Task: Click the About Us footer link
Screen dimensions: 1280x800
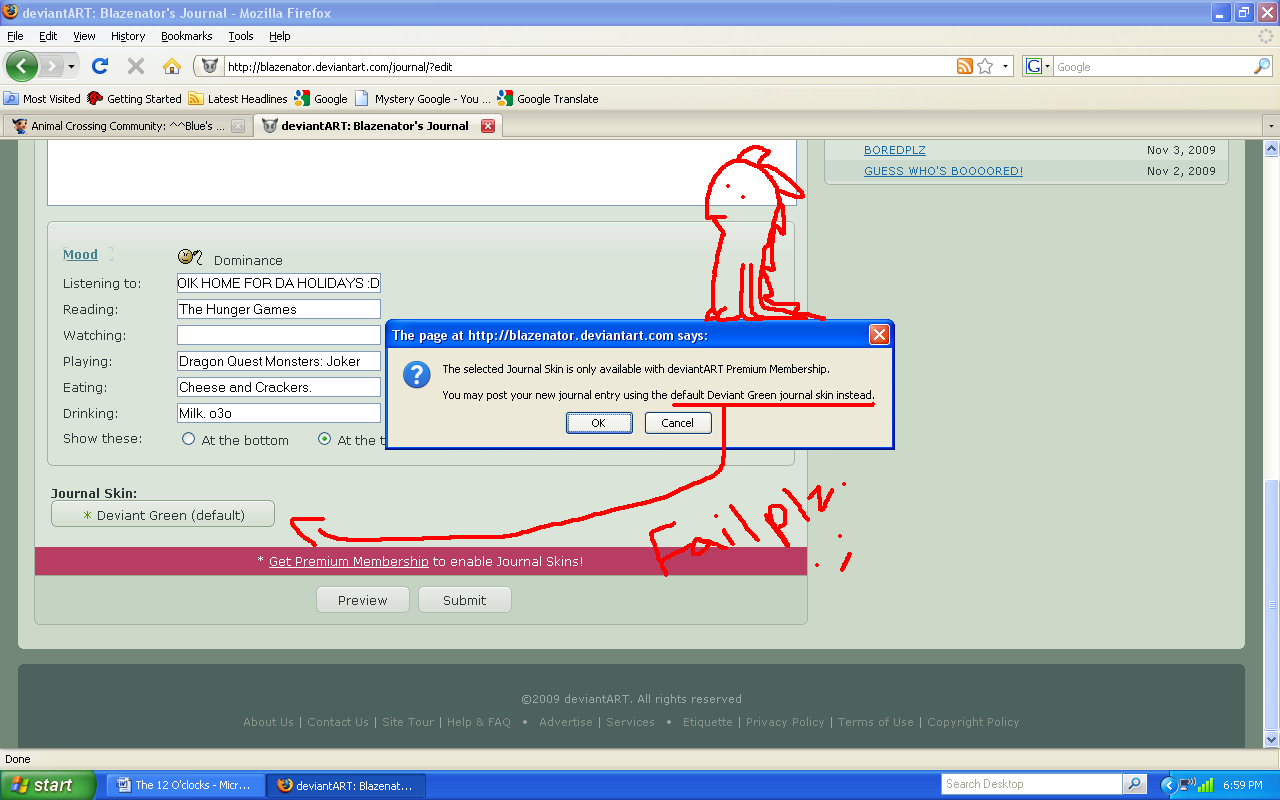Action: [x=269, y=722]
